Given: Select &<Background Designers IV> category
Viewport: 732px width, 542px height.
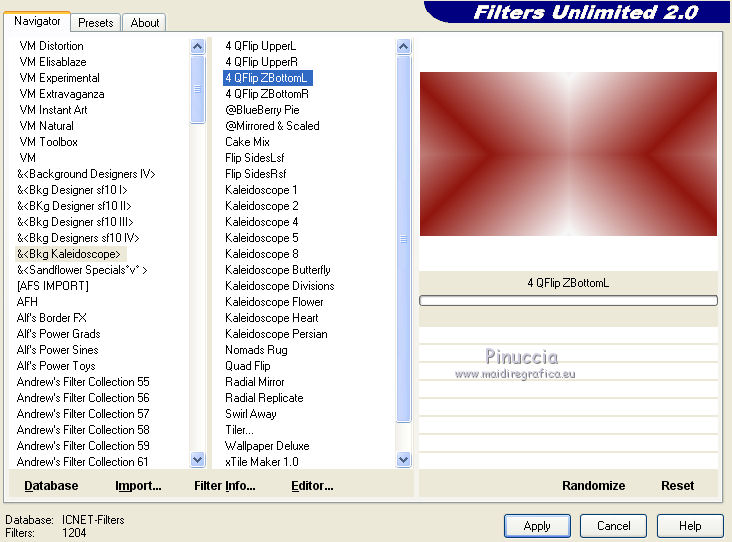Looking at the screenshot, I should click(86, 174).
